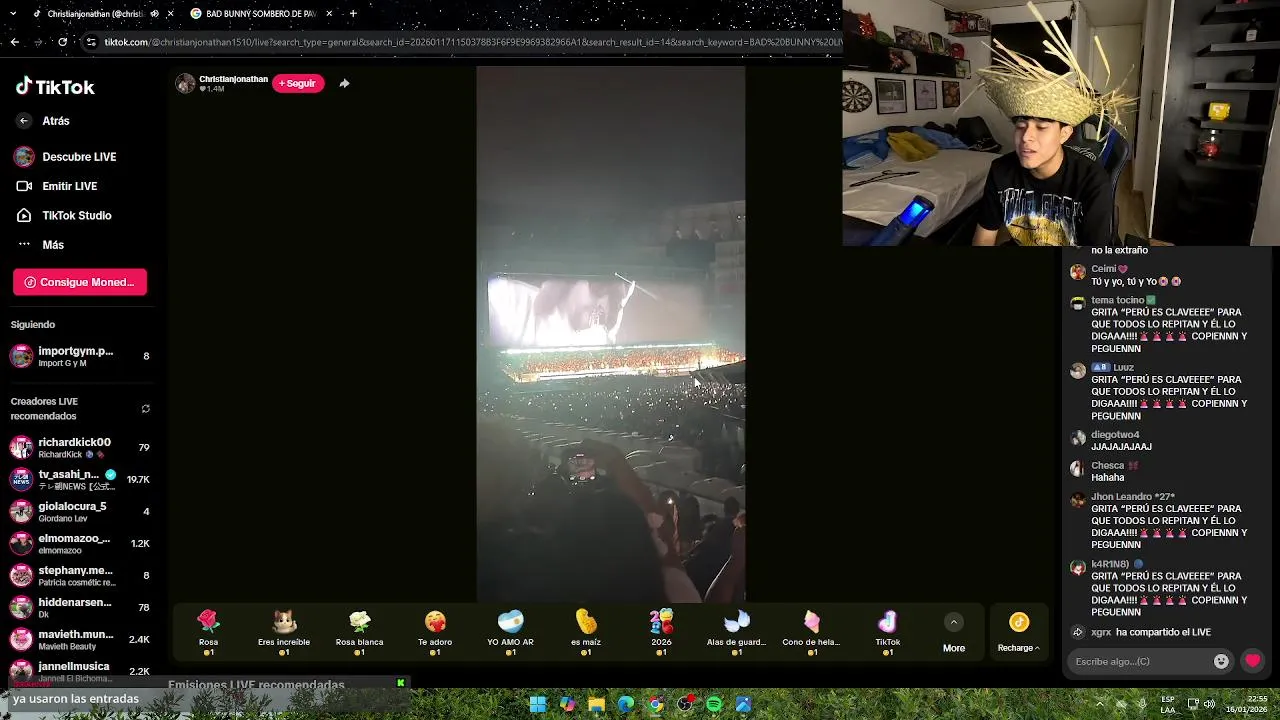This screenshot has width=1280, height=720.
Task: Open janellmusica live stream
Action: (80, 671)
